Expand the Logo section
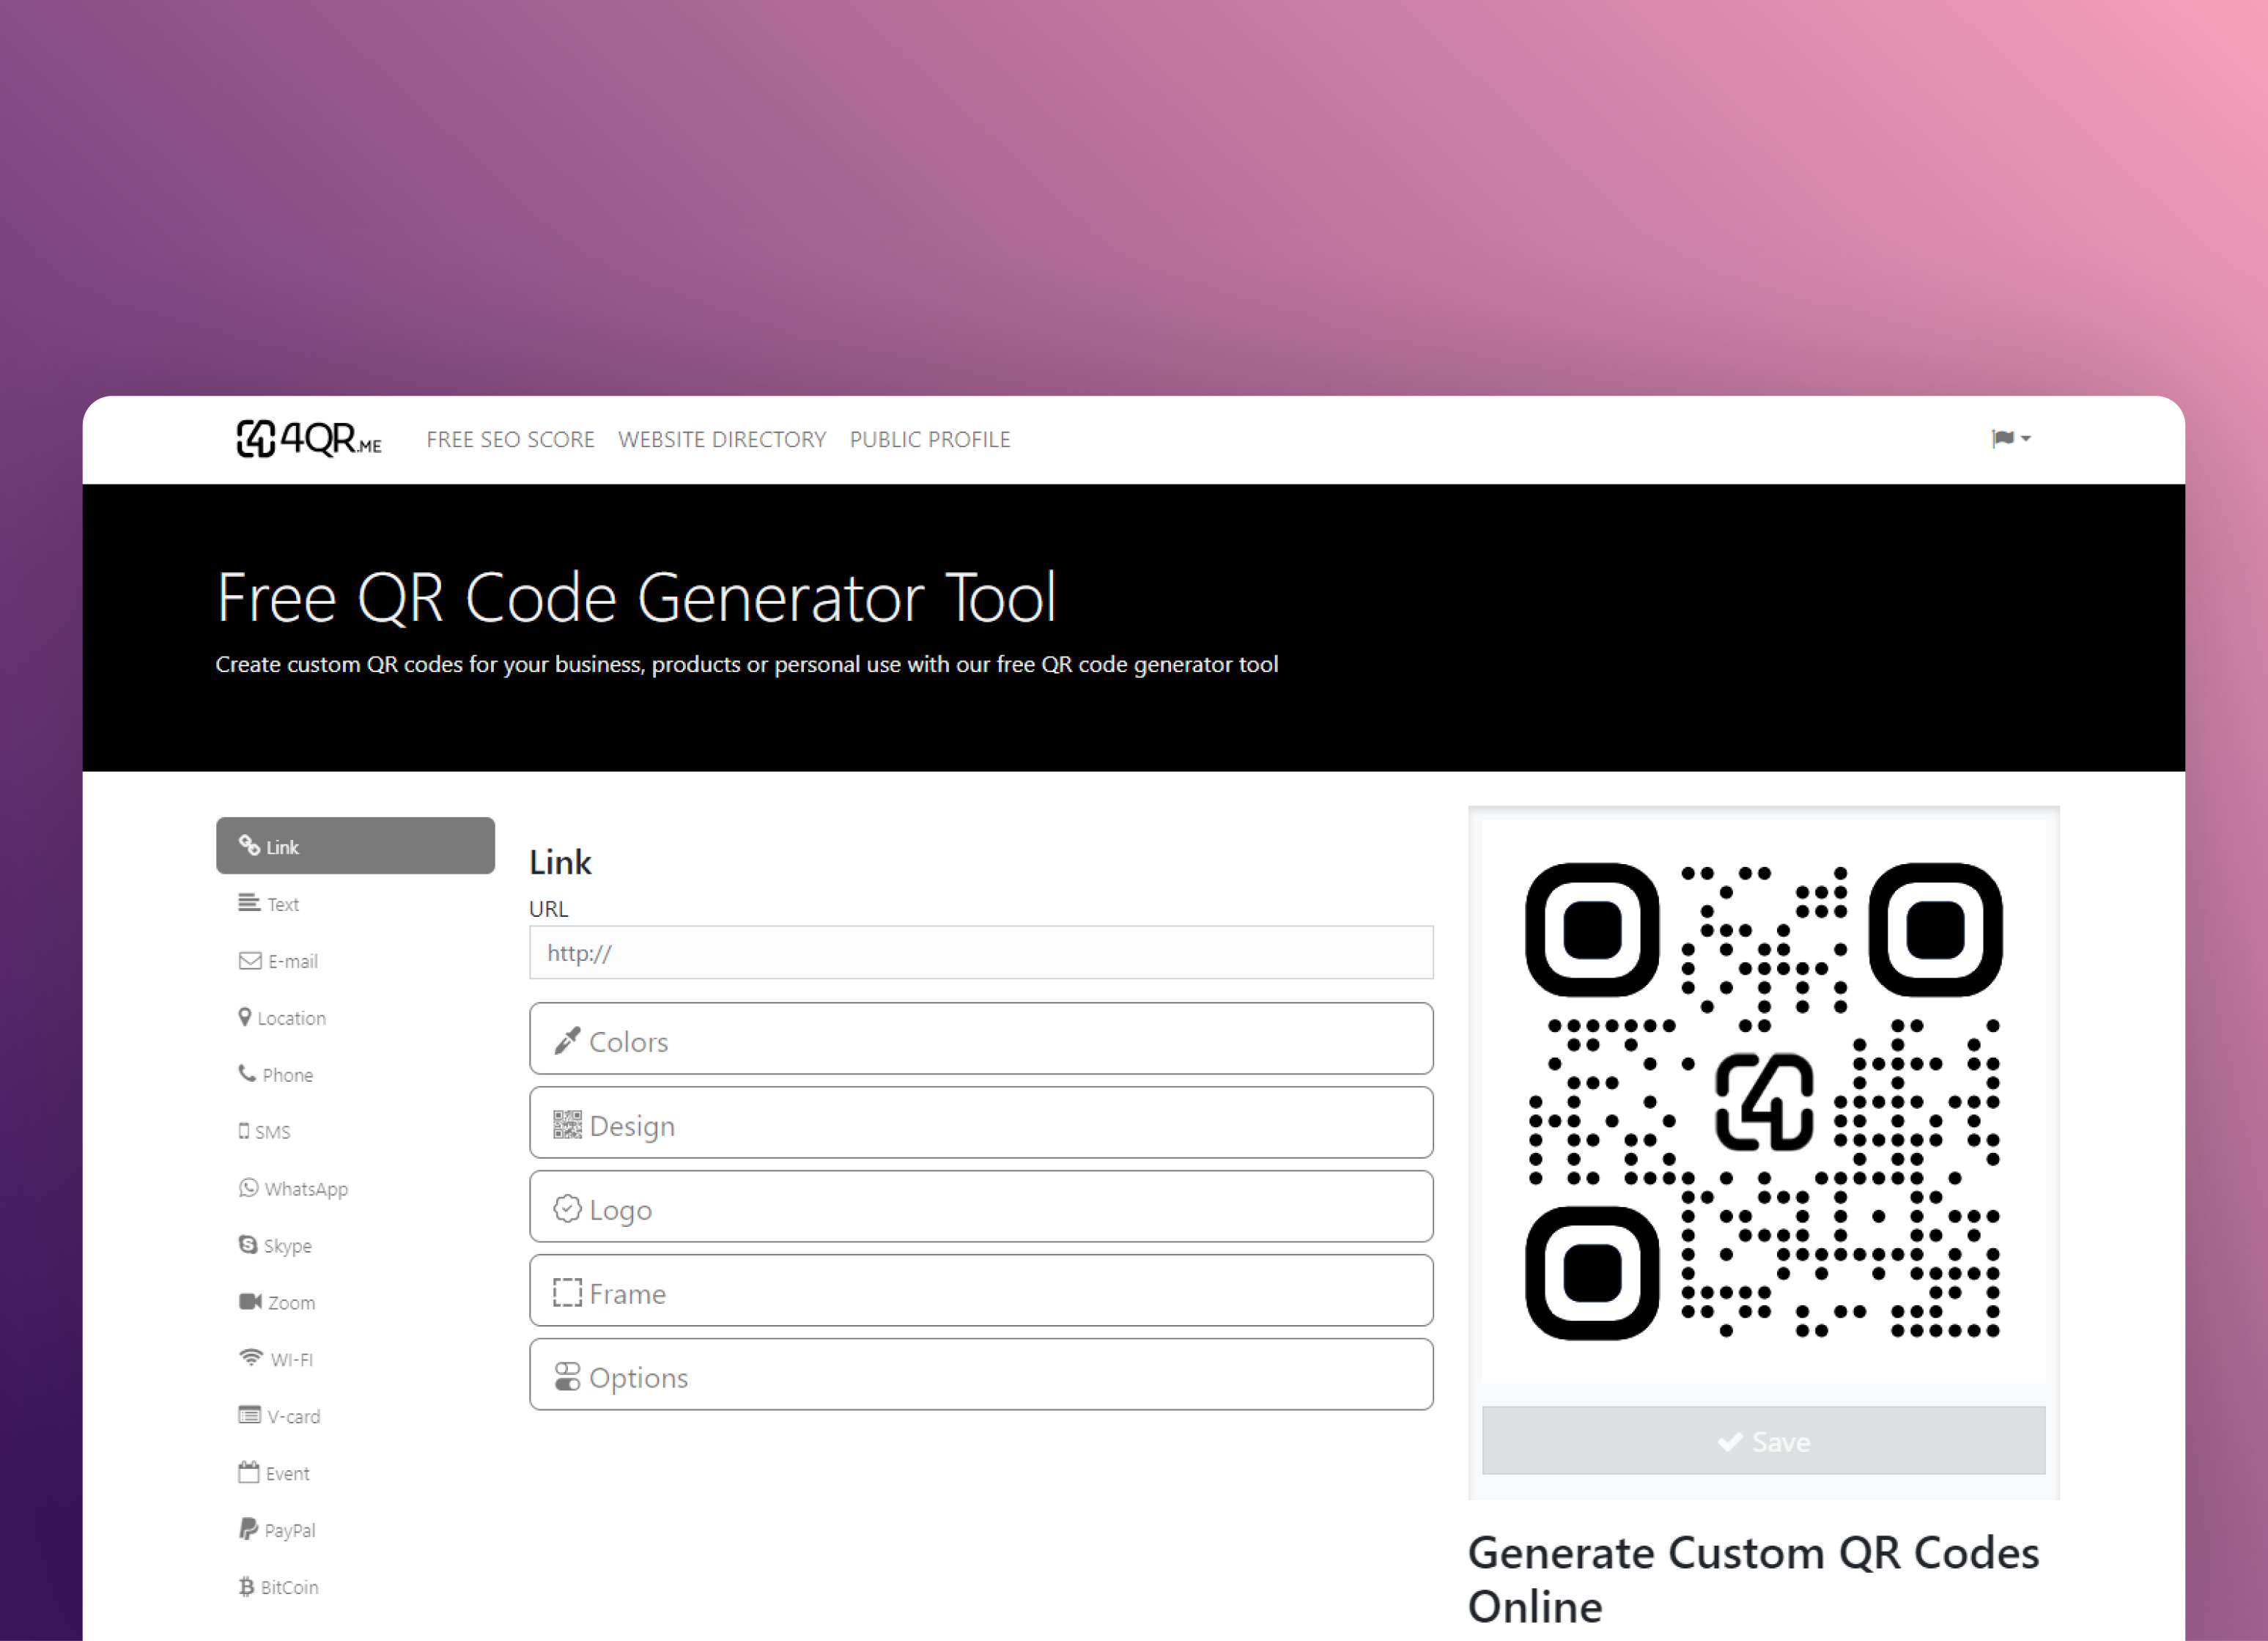Viewport: 2268px width, 1641px height. pos(981,1207)
